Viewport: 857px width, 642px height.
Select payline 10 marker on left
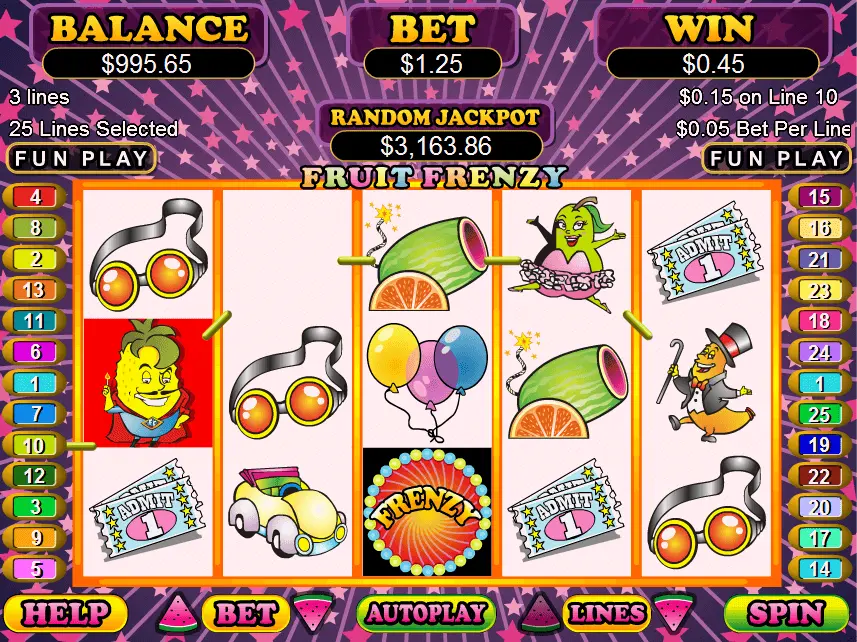[x=34, y=445]
